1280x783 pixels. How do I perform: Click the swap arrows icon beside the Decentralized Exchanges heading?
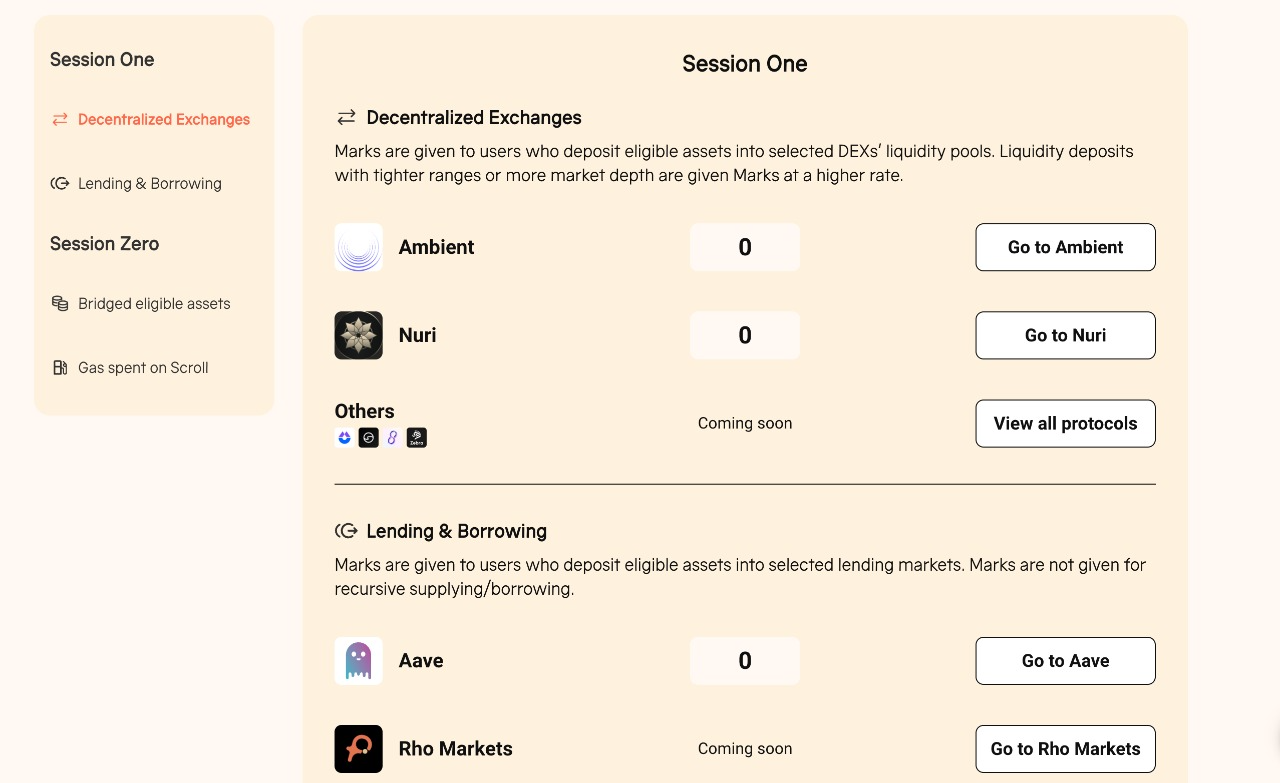pos(346,117)
